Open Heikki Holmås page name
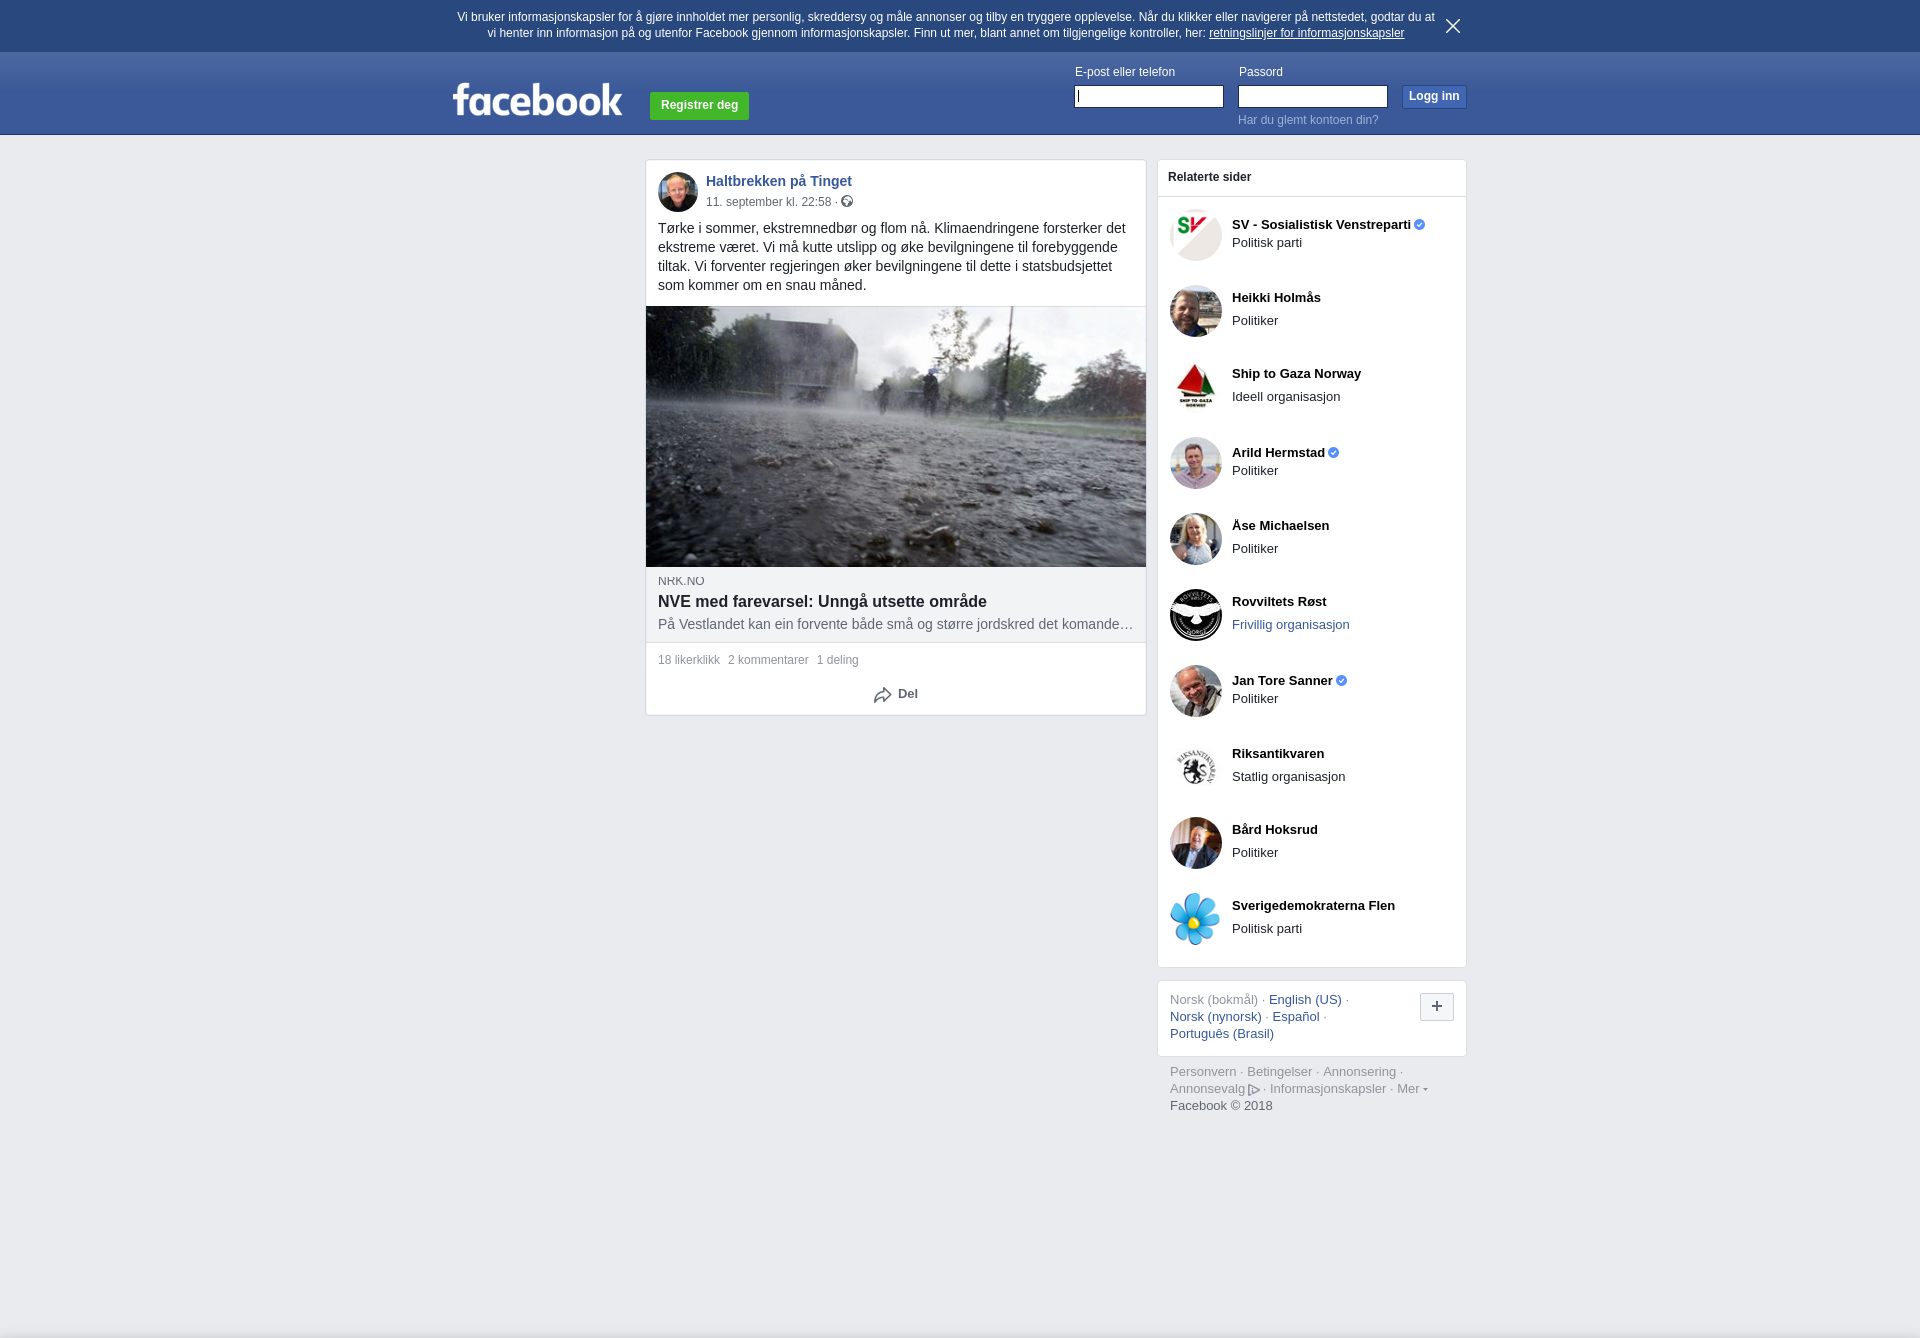This screenshot has height=1338, width=1920. [1276, 298]
